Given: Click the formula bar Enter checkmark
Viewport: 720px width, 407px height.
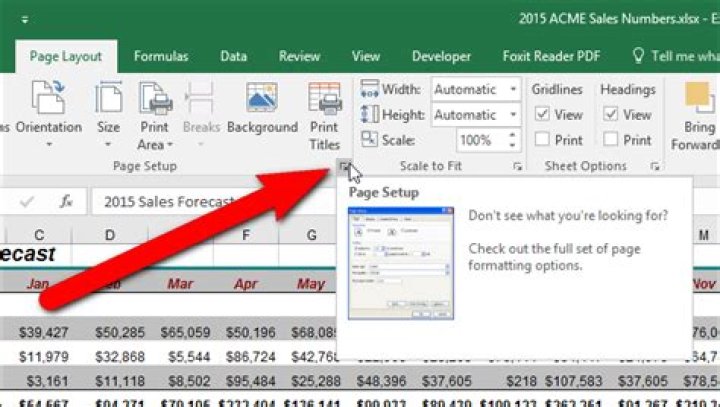Looking at the screenshot, I should pyautogui.click(x=27, y=201).
